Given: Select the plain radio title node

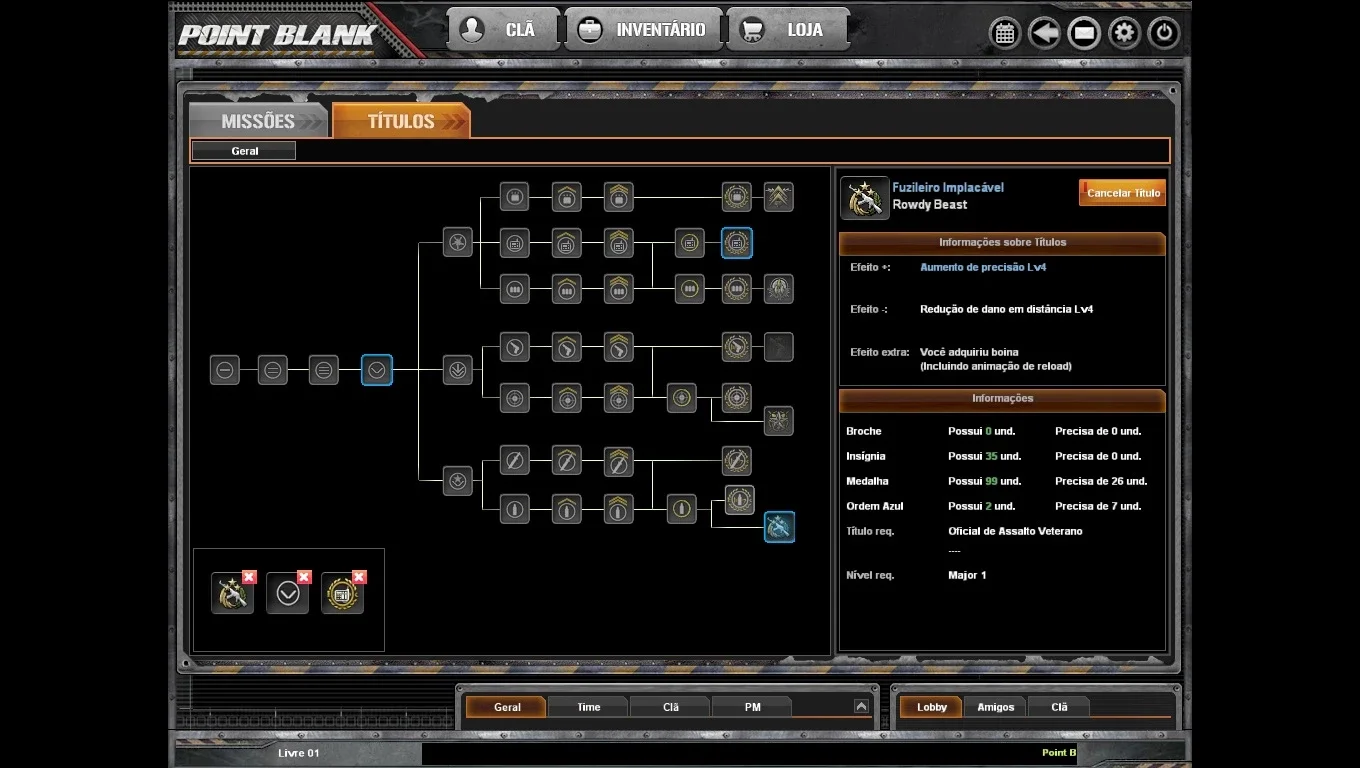Looking at the screenshot, I should click(x=514, y=242).
